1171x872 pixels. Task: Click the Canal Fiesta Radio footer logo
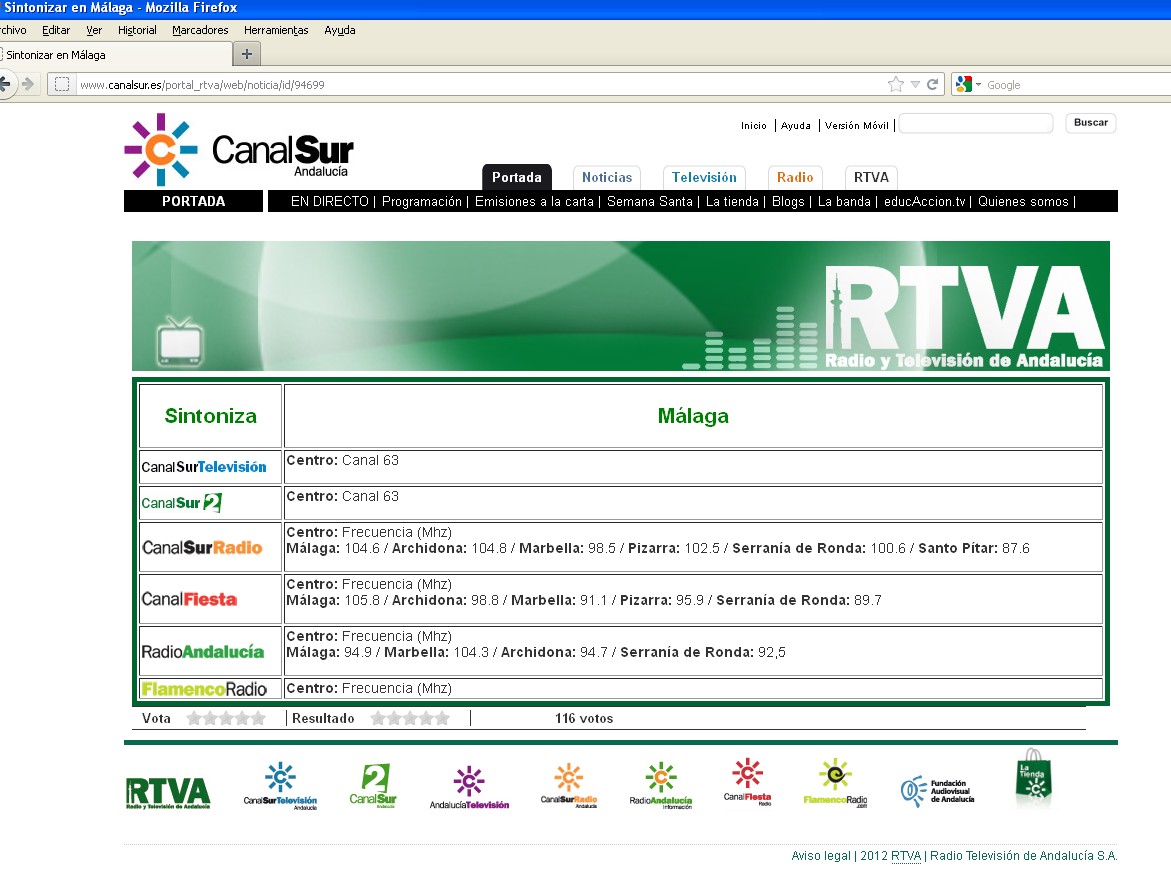click(x=747, y=783)
